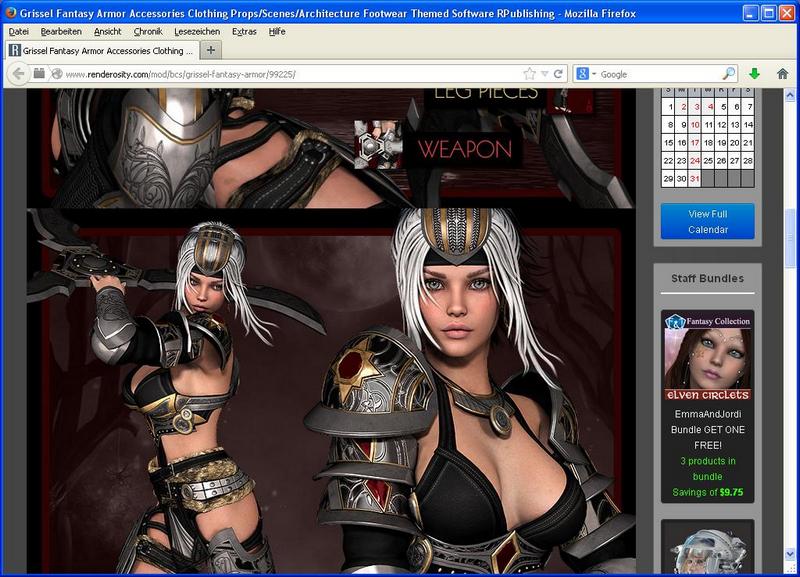
Task: Click the Savings of $9.75 text
Action: coord(708,492)
